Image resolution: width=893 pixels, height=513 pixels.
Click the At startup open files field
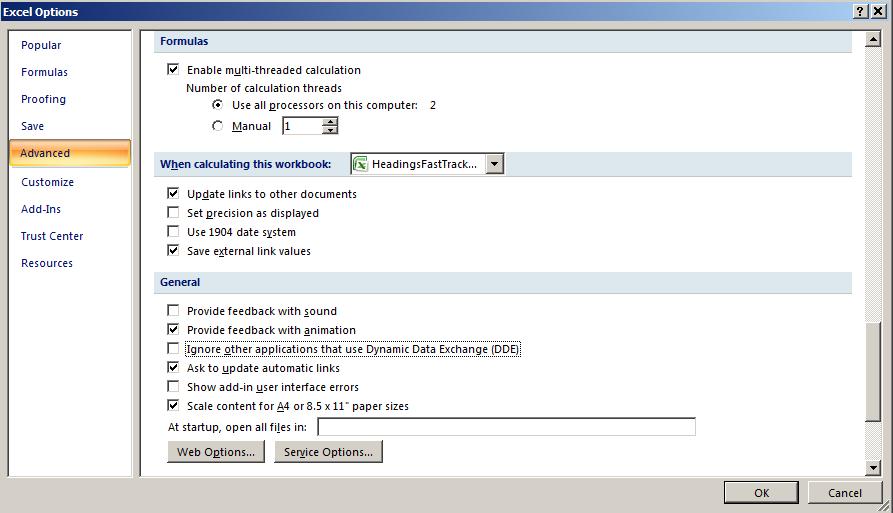(506, 427)
